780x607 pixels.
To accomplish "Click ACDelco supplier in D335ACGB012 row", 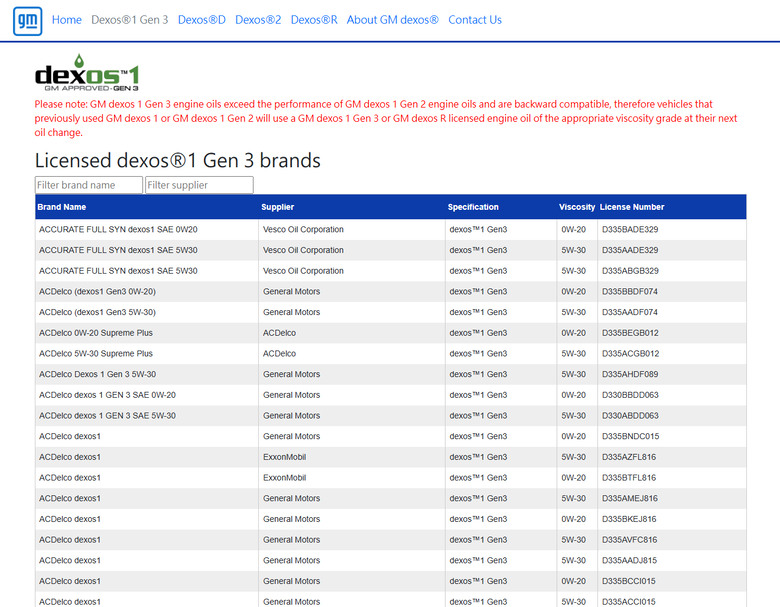I will click(279, 354).
